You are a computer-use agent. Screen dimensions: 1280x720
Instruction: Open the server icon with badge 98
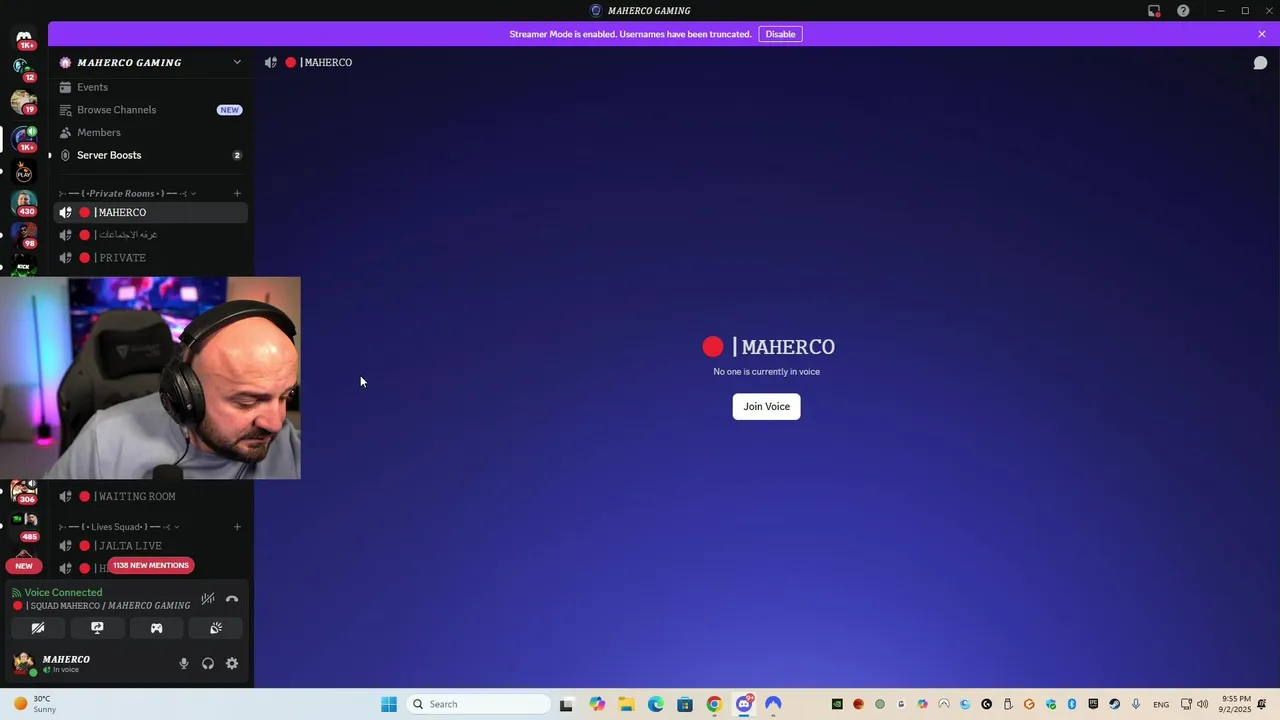24,235
